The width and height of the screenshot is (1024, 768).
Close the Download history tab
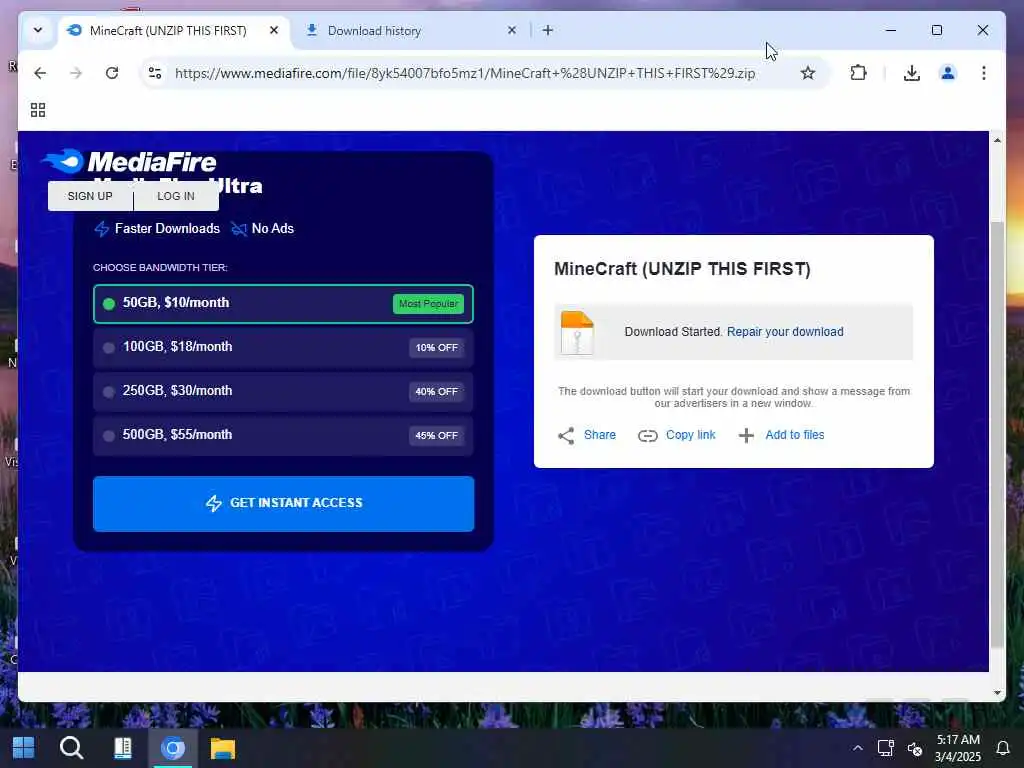tap(511, 30)
